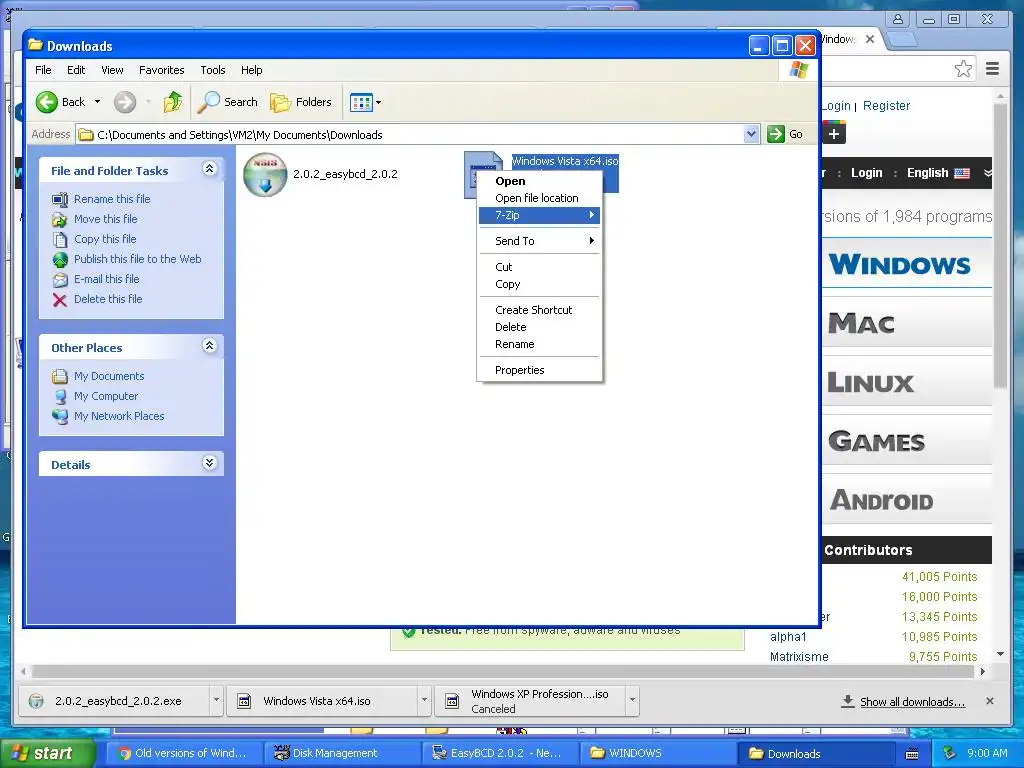Image resolution: width=1024 pixels, height=768 pixels.
Task: Click the Start button
Action: tap(48, 753)
